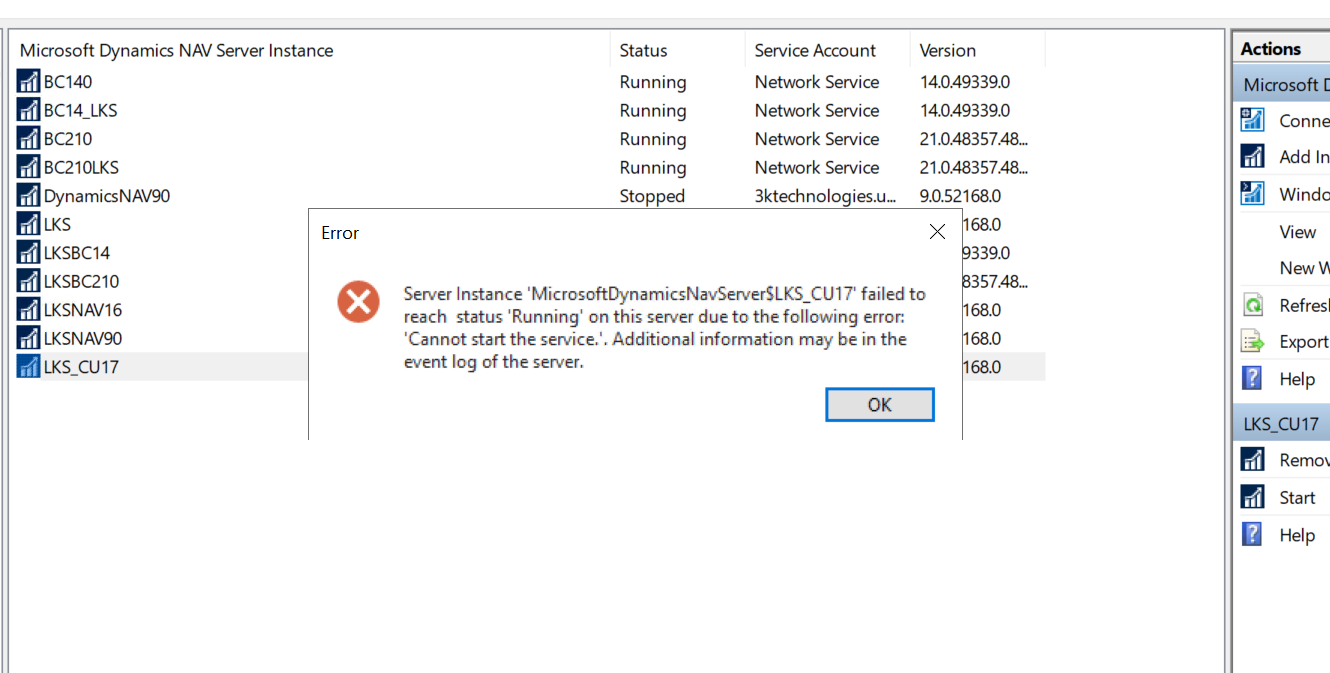
Task: Click the Export List action icon
Action: point(1252,342)
